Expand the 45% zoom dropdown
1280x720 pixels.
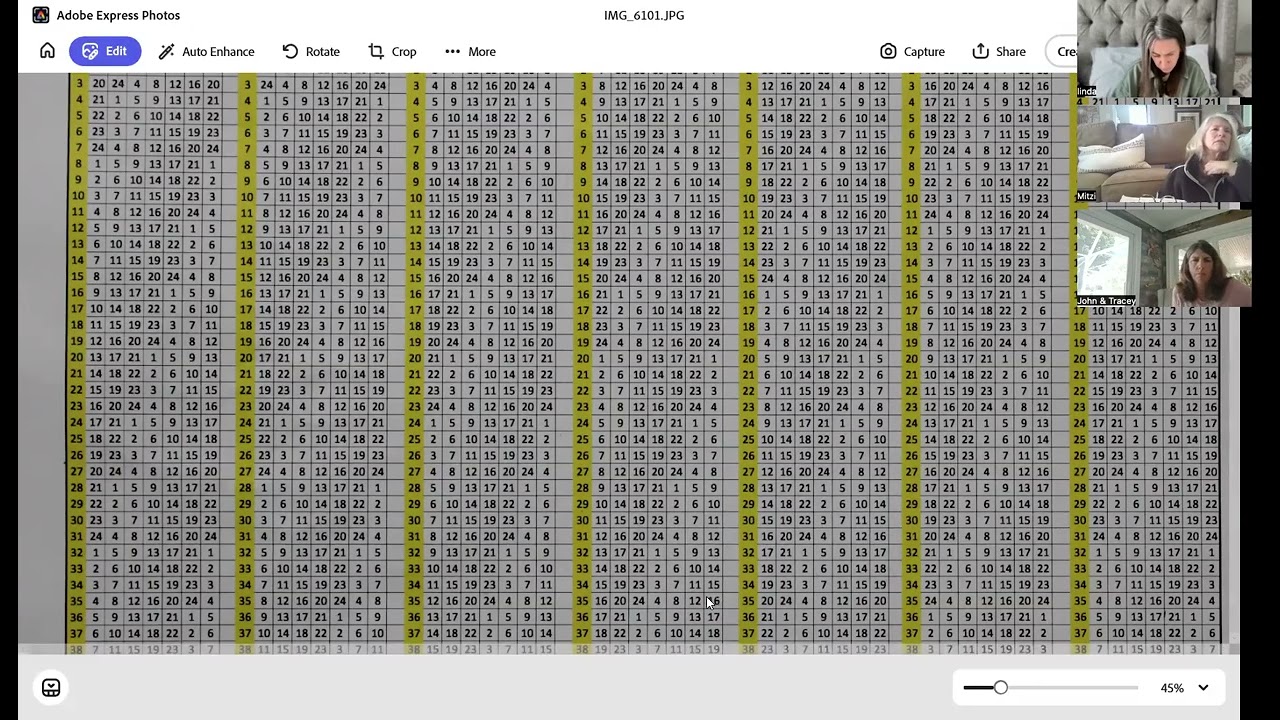pos(1203,688)
